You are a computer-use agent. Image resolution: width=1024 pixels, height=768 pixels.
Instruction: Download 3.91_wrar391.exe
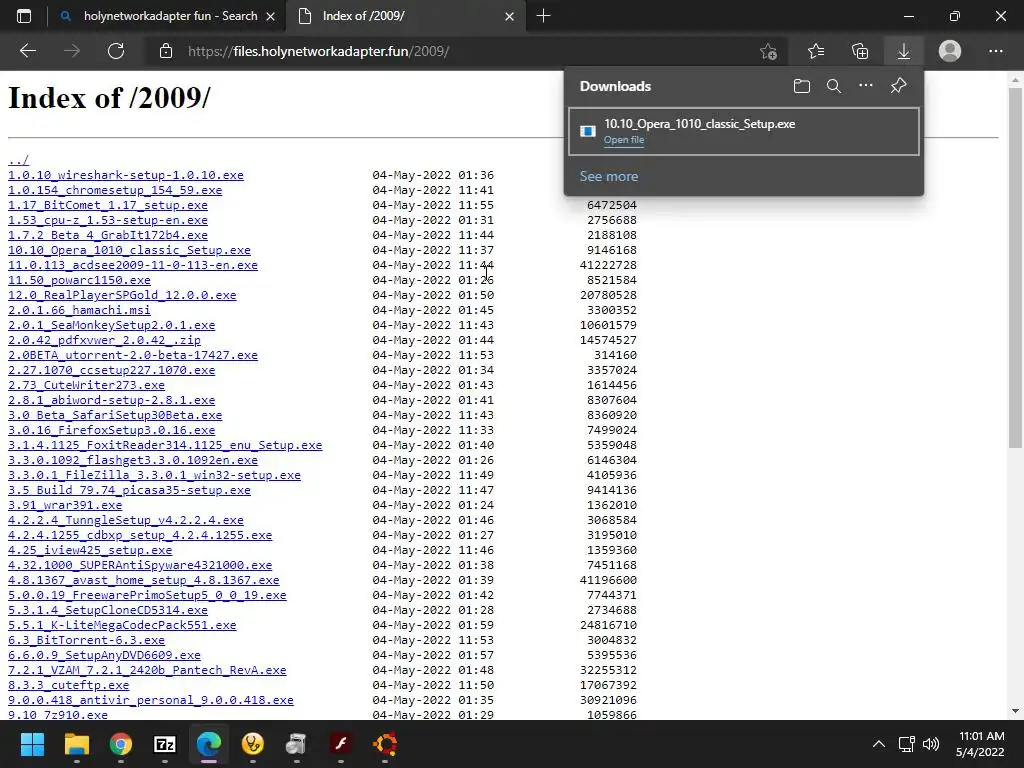[65, 505]
